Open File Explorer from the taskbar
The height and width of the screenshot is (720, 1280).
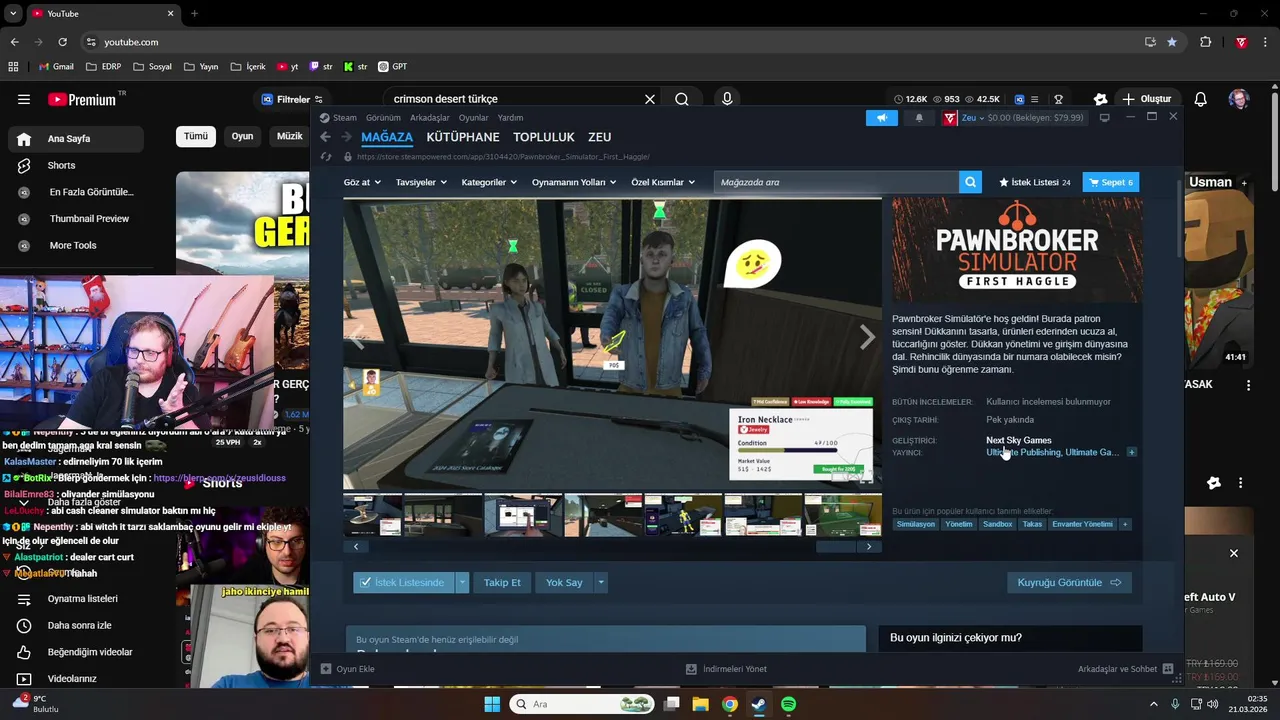(x=700, y=704)
